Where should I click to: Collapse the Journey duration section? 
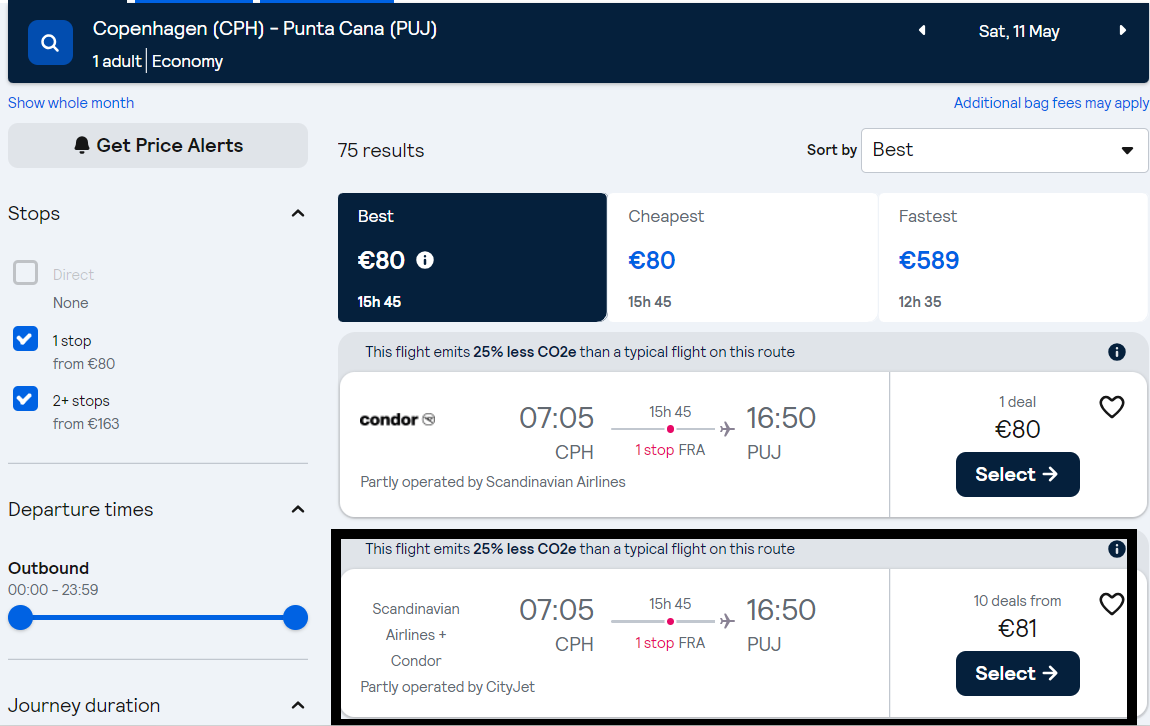pyautogui.click(x=298, y=705)
